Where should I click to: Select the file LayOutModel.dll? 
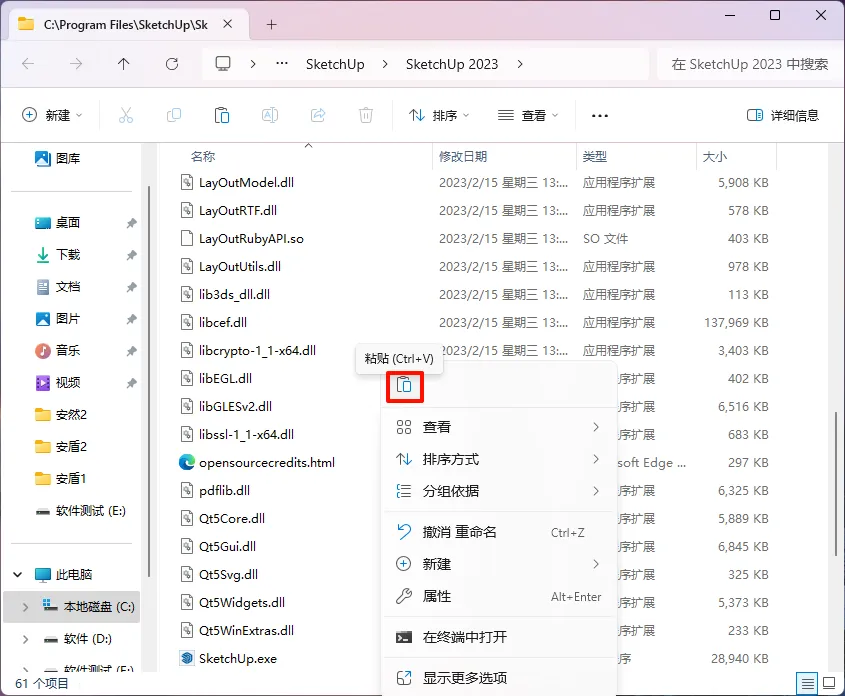pyautogui.click(x=246, y=183)
